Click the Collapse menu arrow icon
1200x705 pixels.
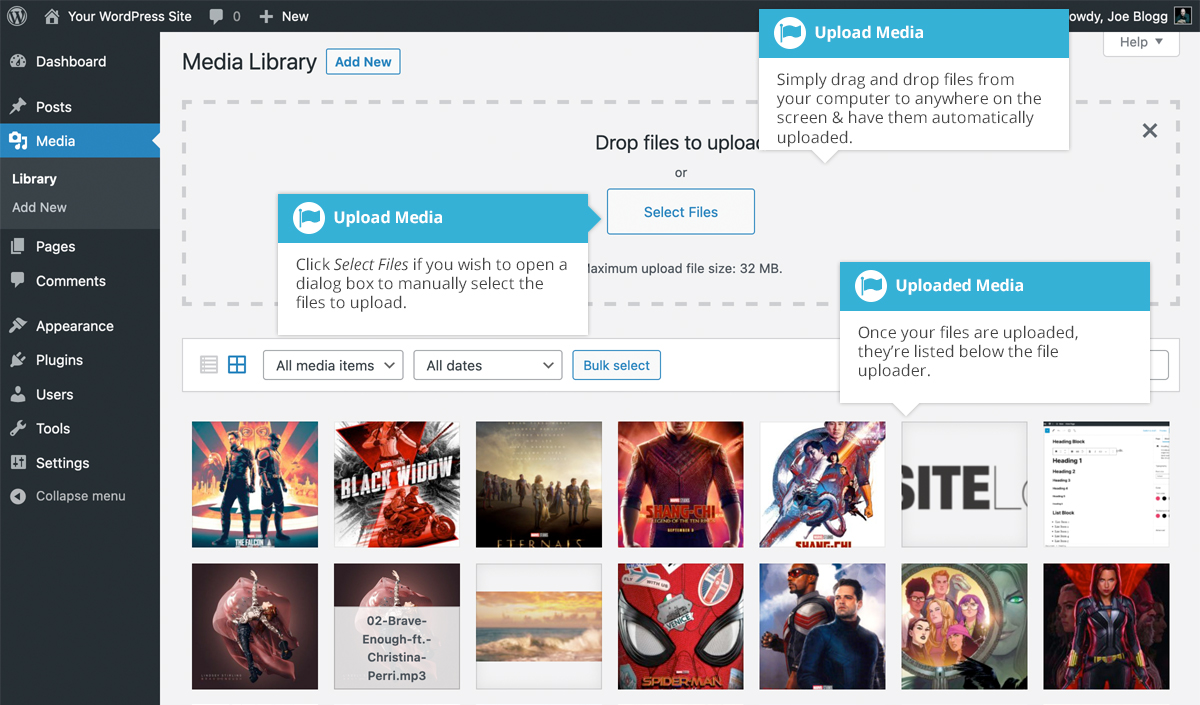[18, 496]
